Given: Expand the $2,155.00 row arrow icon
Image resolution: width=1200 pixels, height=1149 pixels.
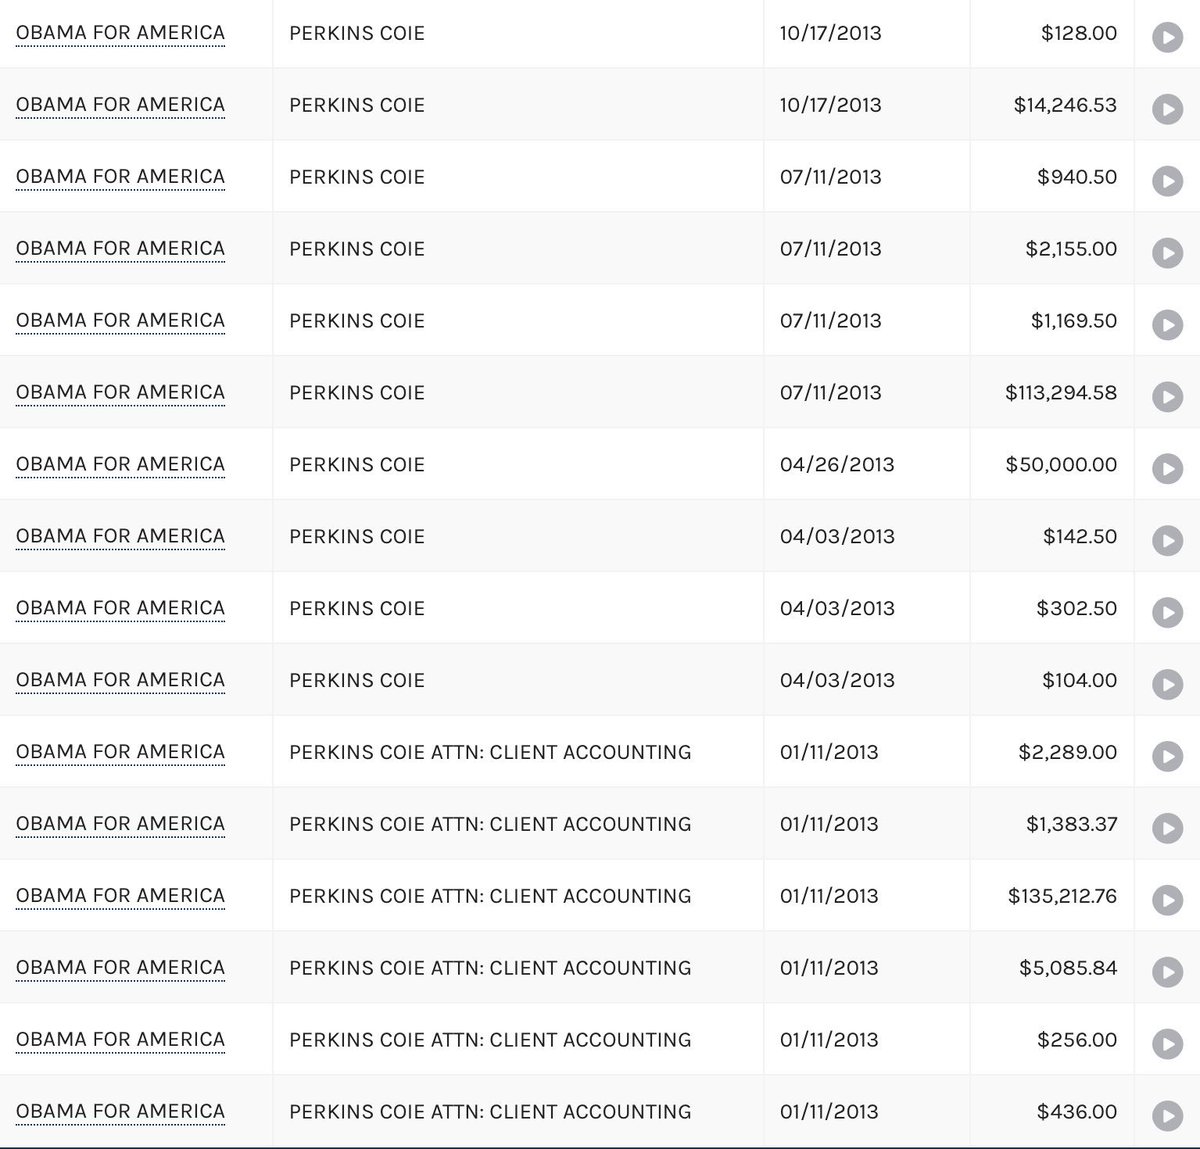Looking at the screenshot, I should click(1167, 253).
